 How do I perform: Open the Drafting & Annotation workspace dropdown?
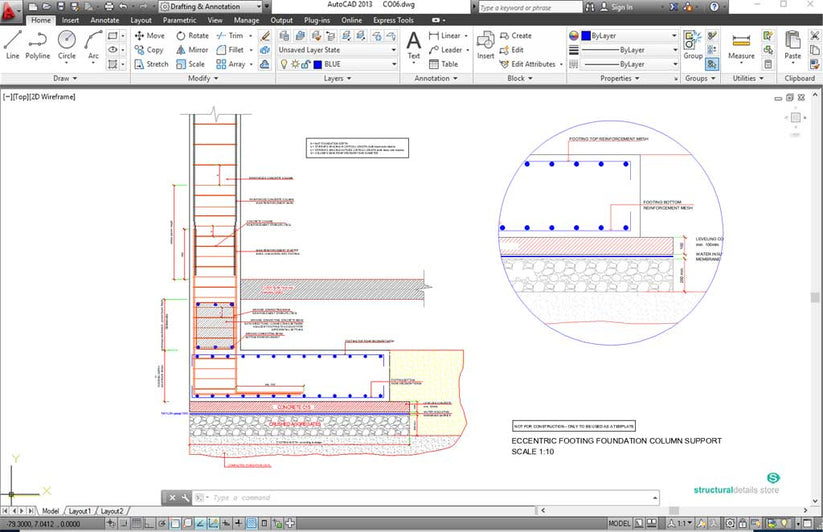210,7
